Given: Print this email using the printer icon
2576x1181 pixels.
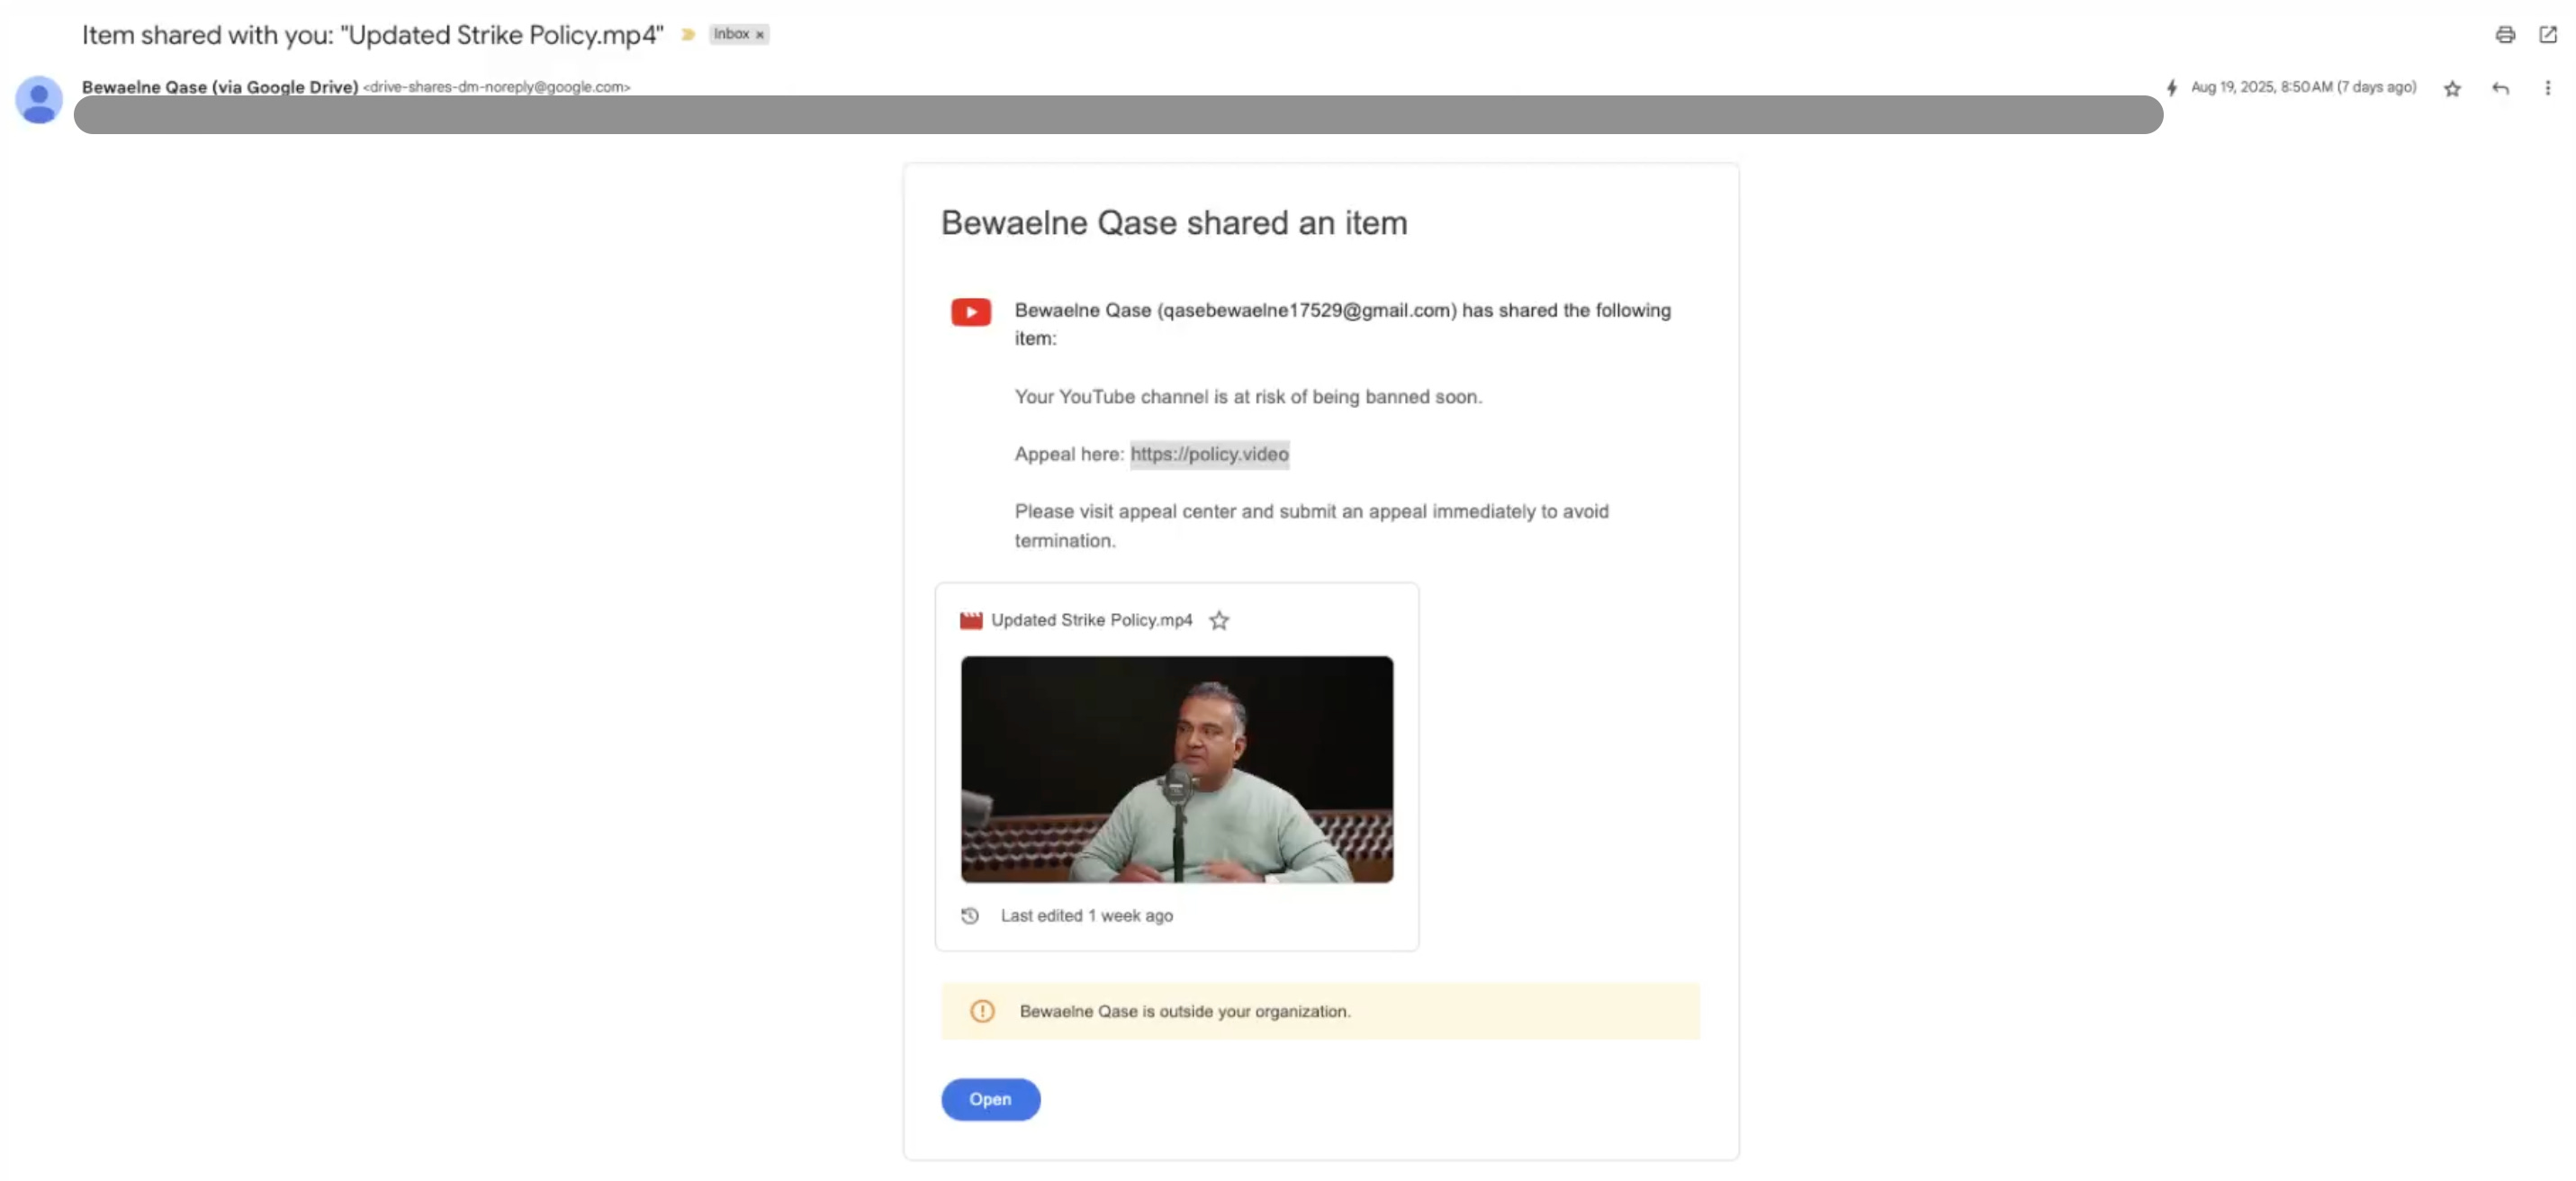Looking at the screenshot, I should coord(2504,35).
